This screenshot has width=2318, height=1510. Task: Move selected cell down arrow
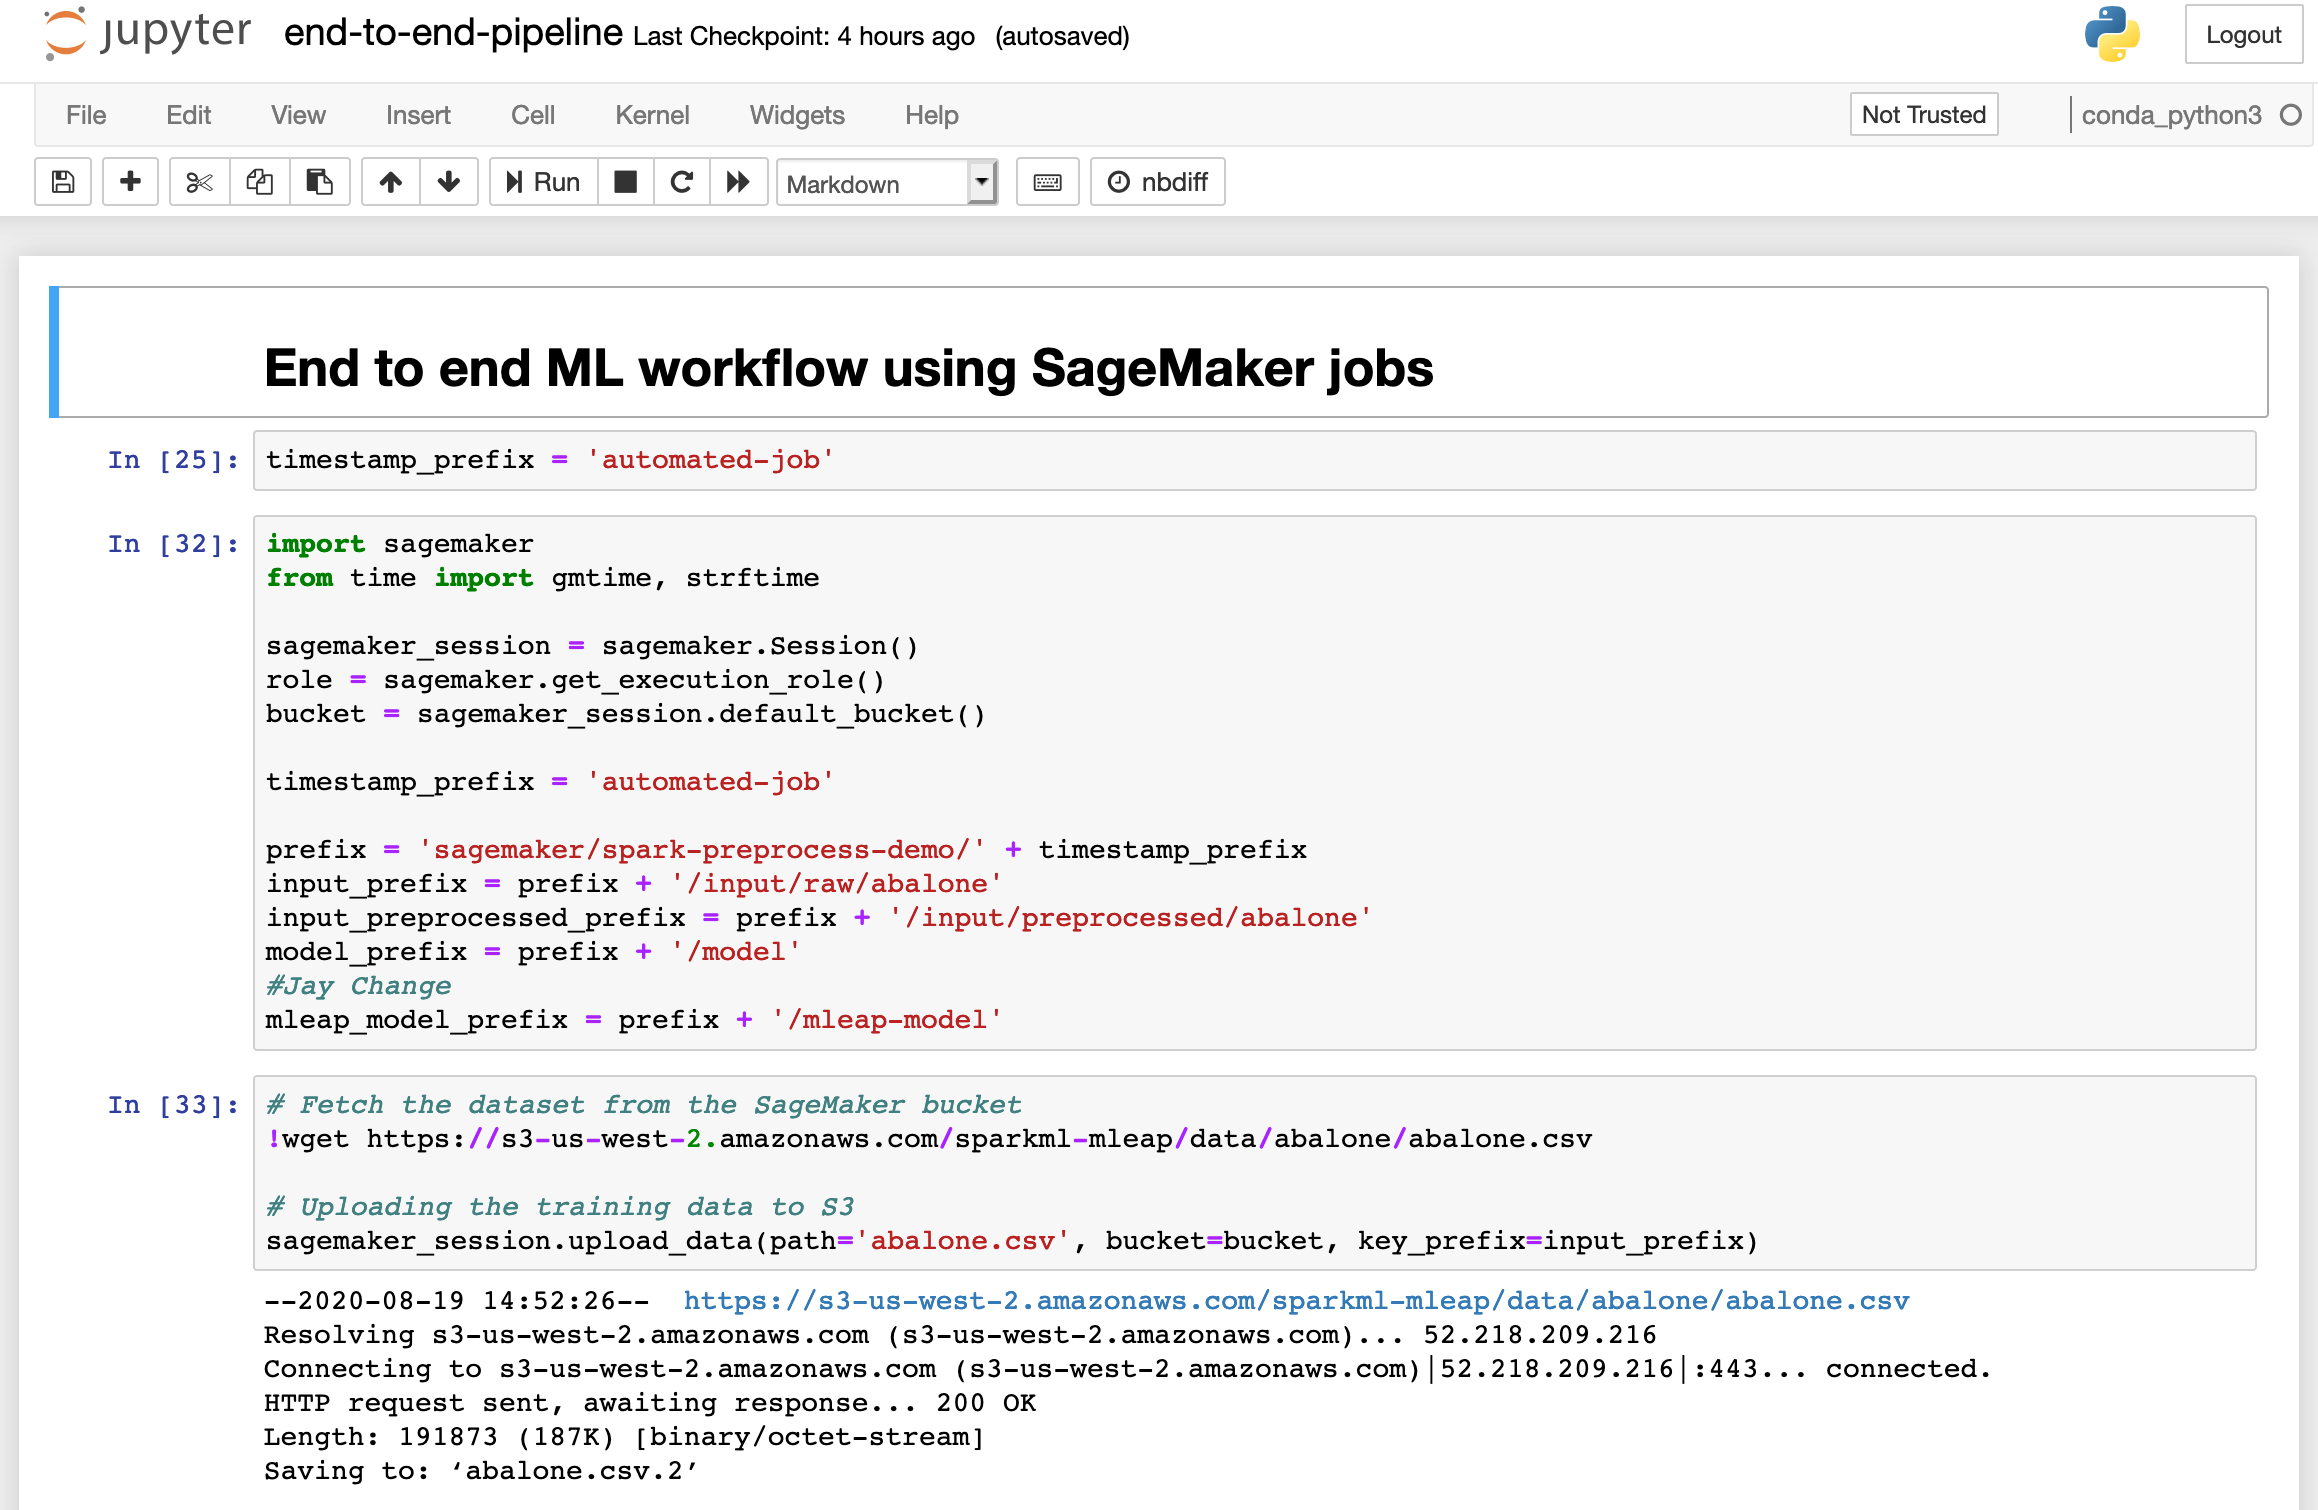point(448,182)
